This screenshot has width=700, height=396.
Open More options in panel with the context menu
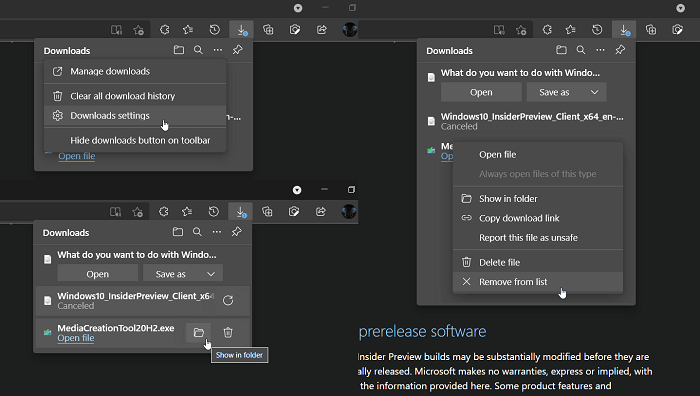pos(600,50)
